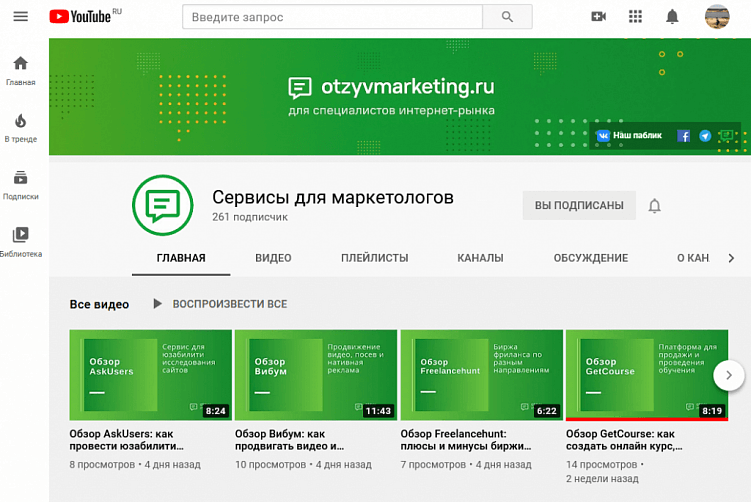Image resolution: width=751 pixels, height=502 pixels.
Task: Expand more tabs with right chevron
Action: pyautogui.click(x=731, y=258)
